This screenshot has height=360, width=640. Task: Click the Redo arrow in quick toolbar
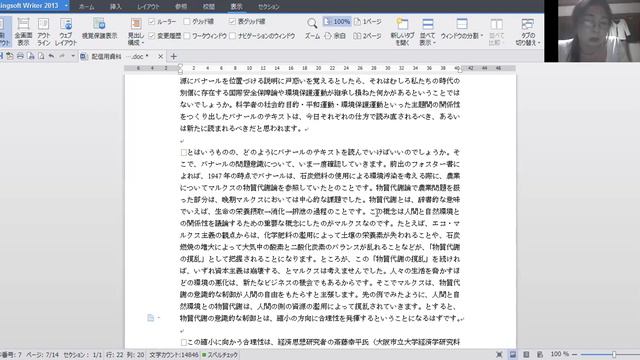coord(62,56)
